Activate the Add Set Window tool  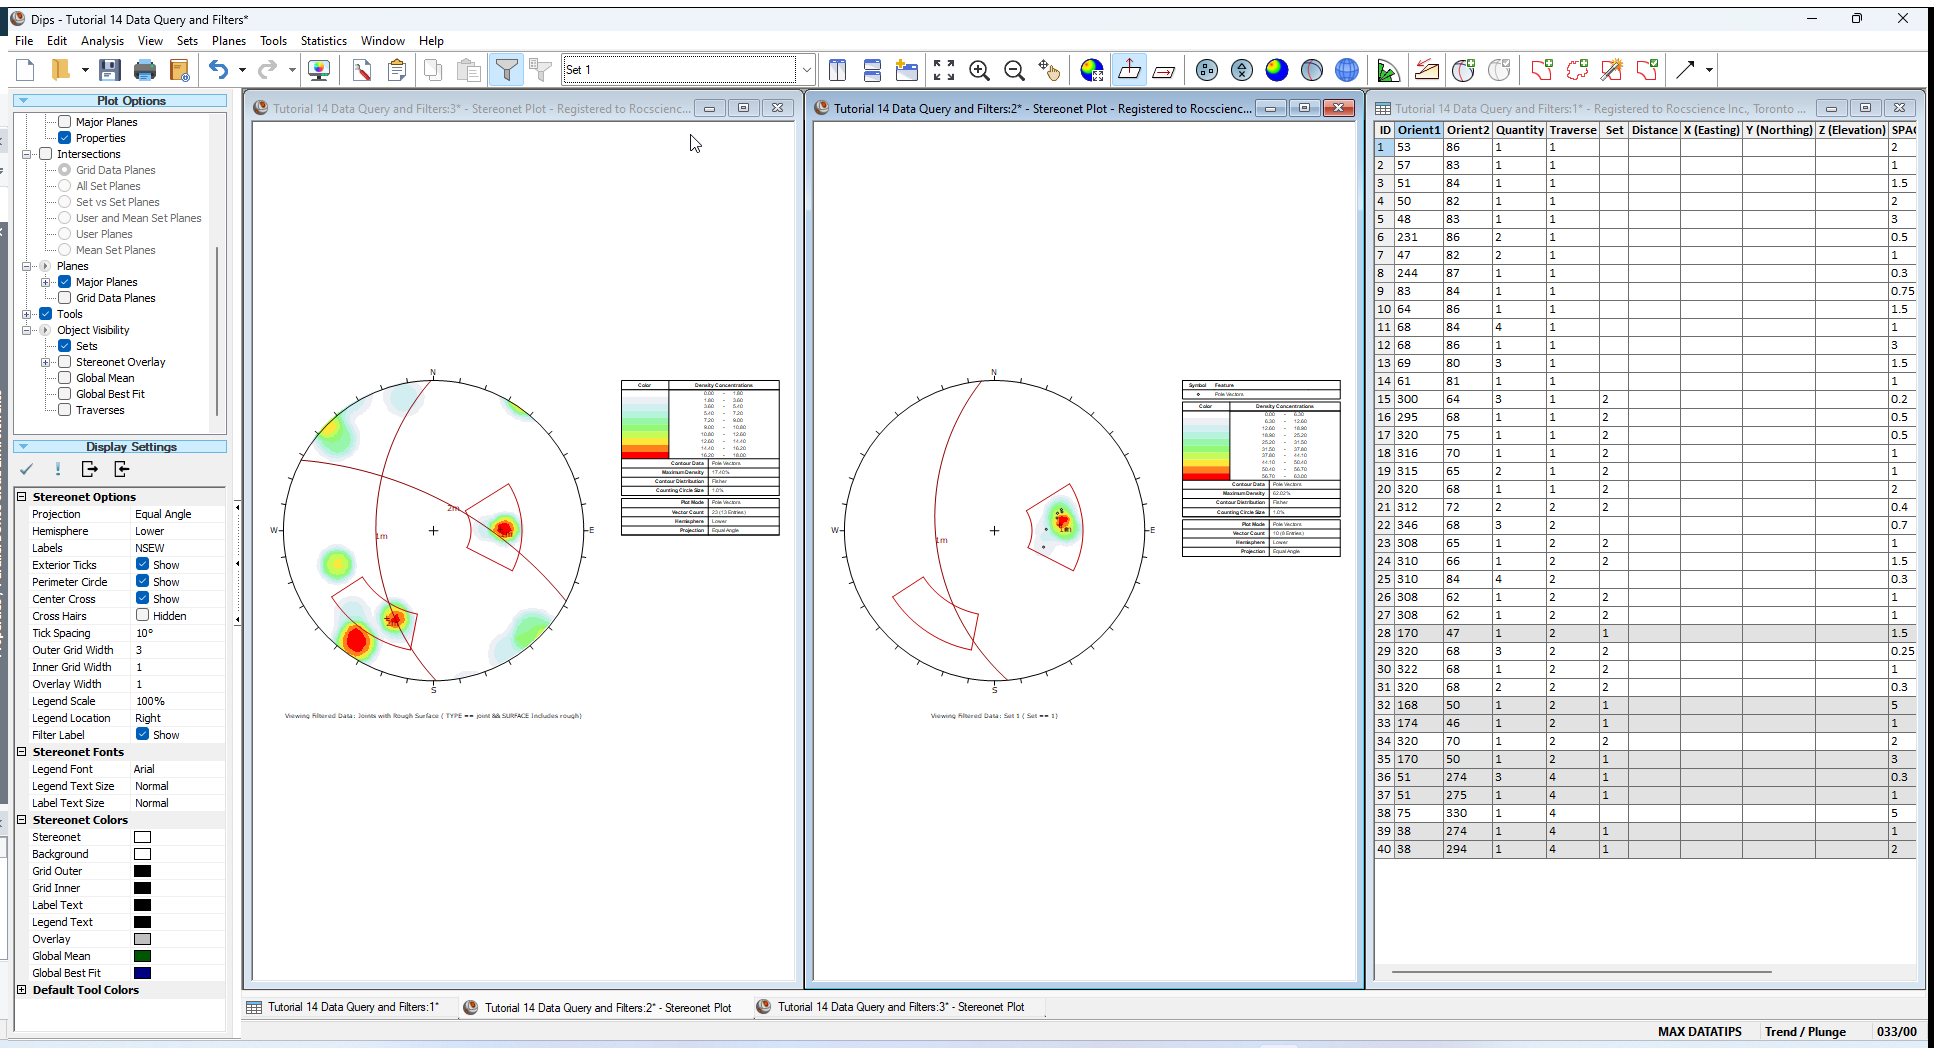coord(1541,70)
